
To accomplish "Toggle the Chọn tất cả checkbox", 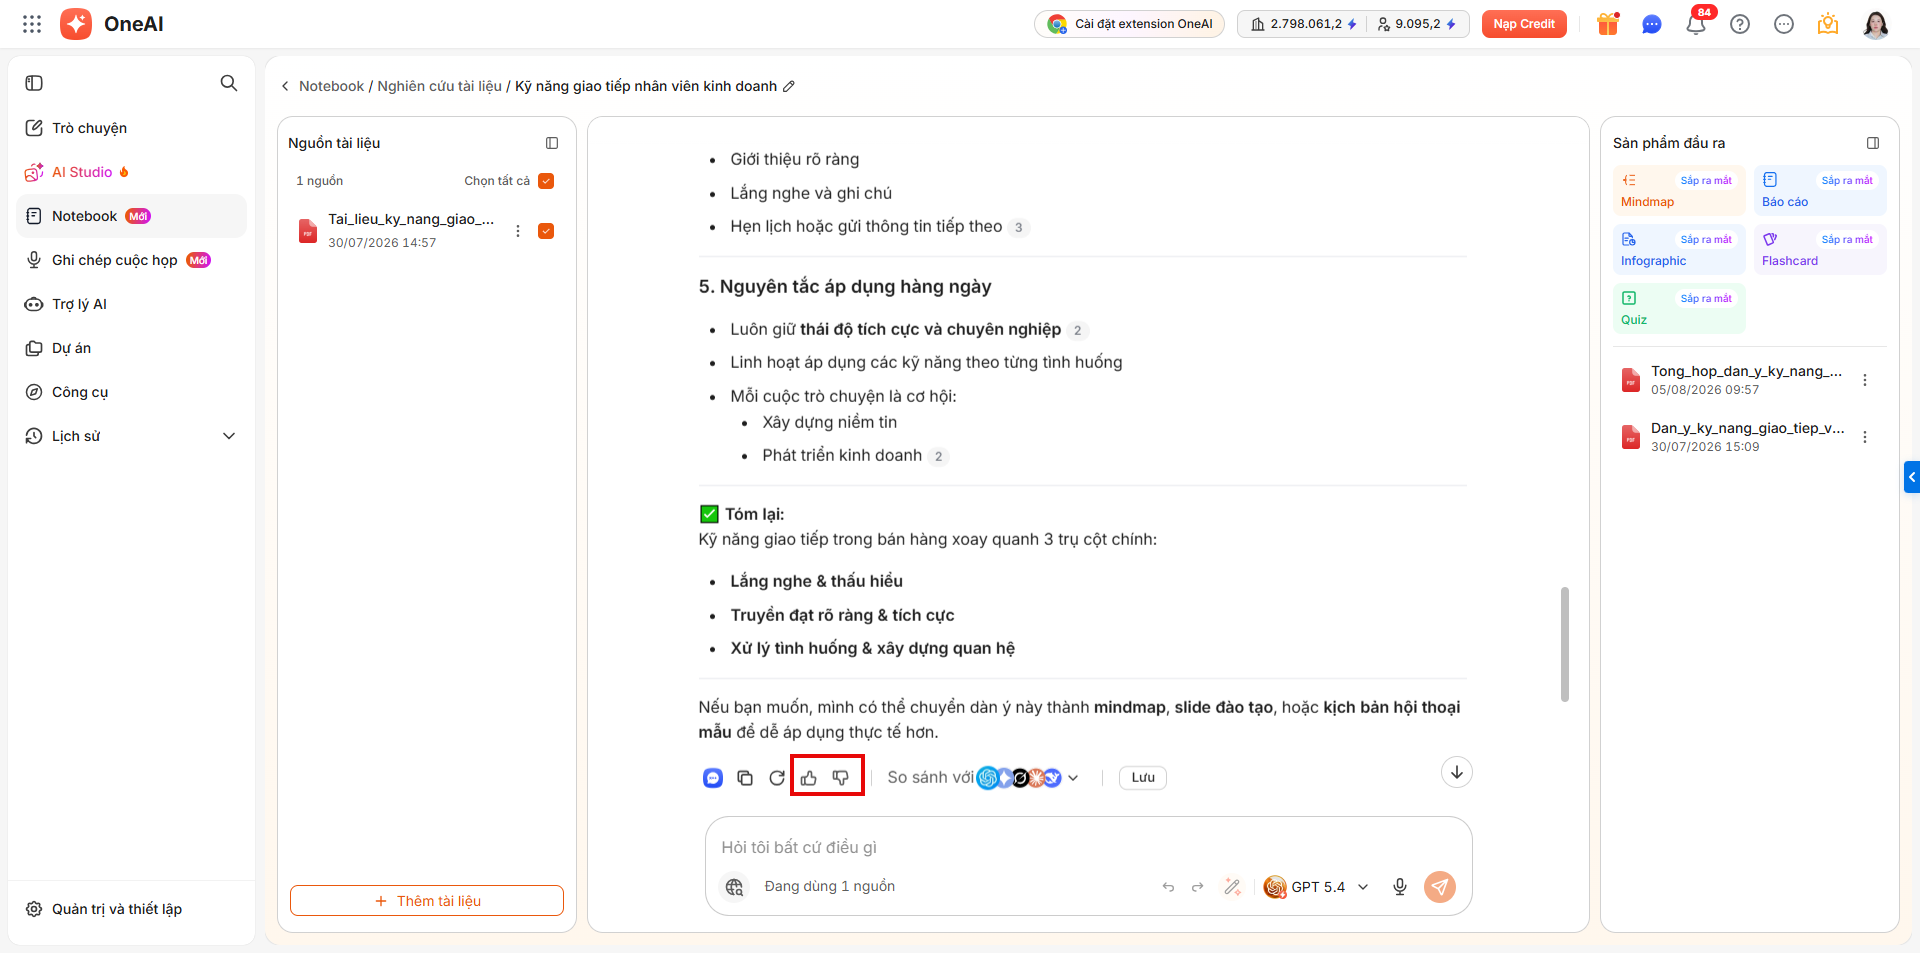I will [x=546, y=181].
